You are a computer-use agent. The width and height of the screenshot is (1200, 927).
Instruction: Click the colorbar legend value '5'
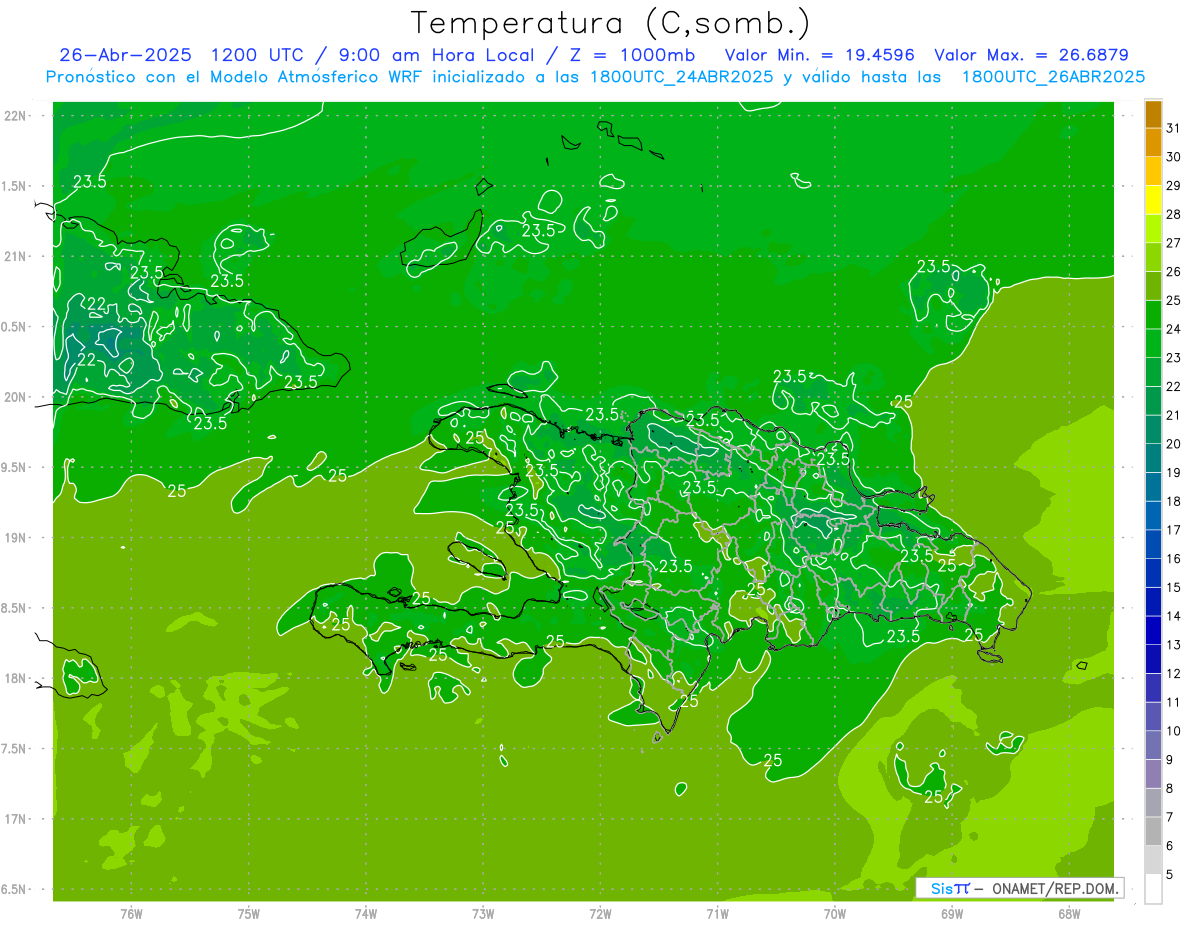click(x=1170, y=875)
